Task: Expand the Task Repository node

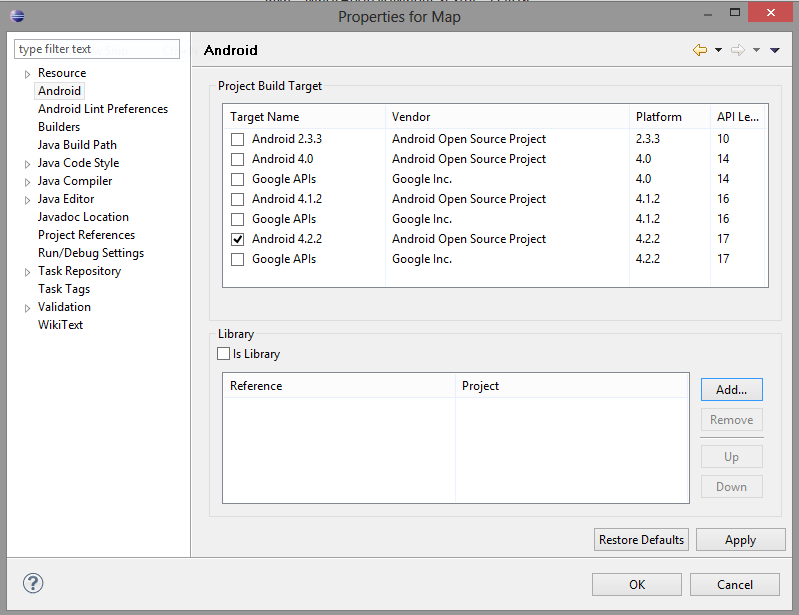Action: 28,272
